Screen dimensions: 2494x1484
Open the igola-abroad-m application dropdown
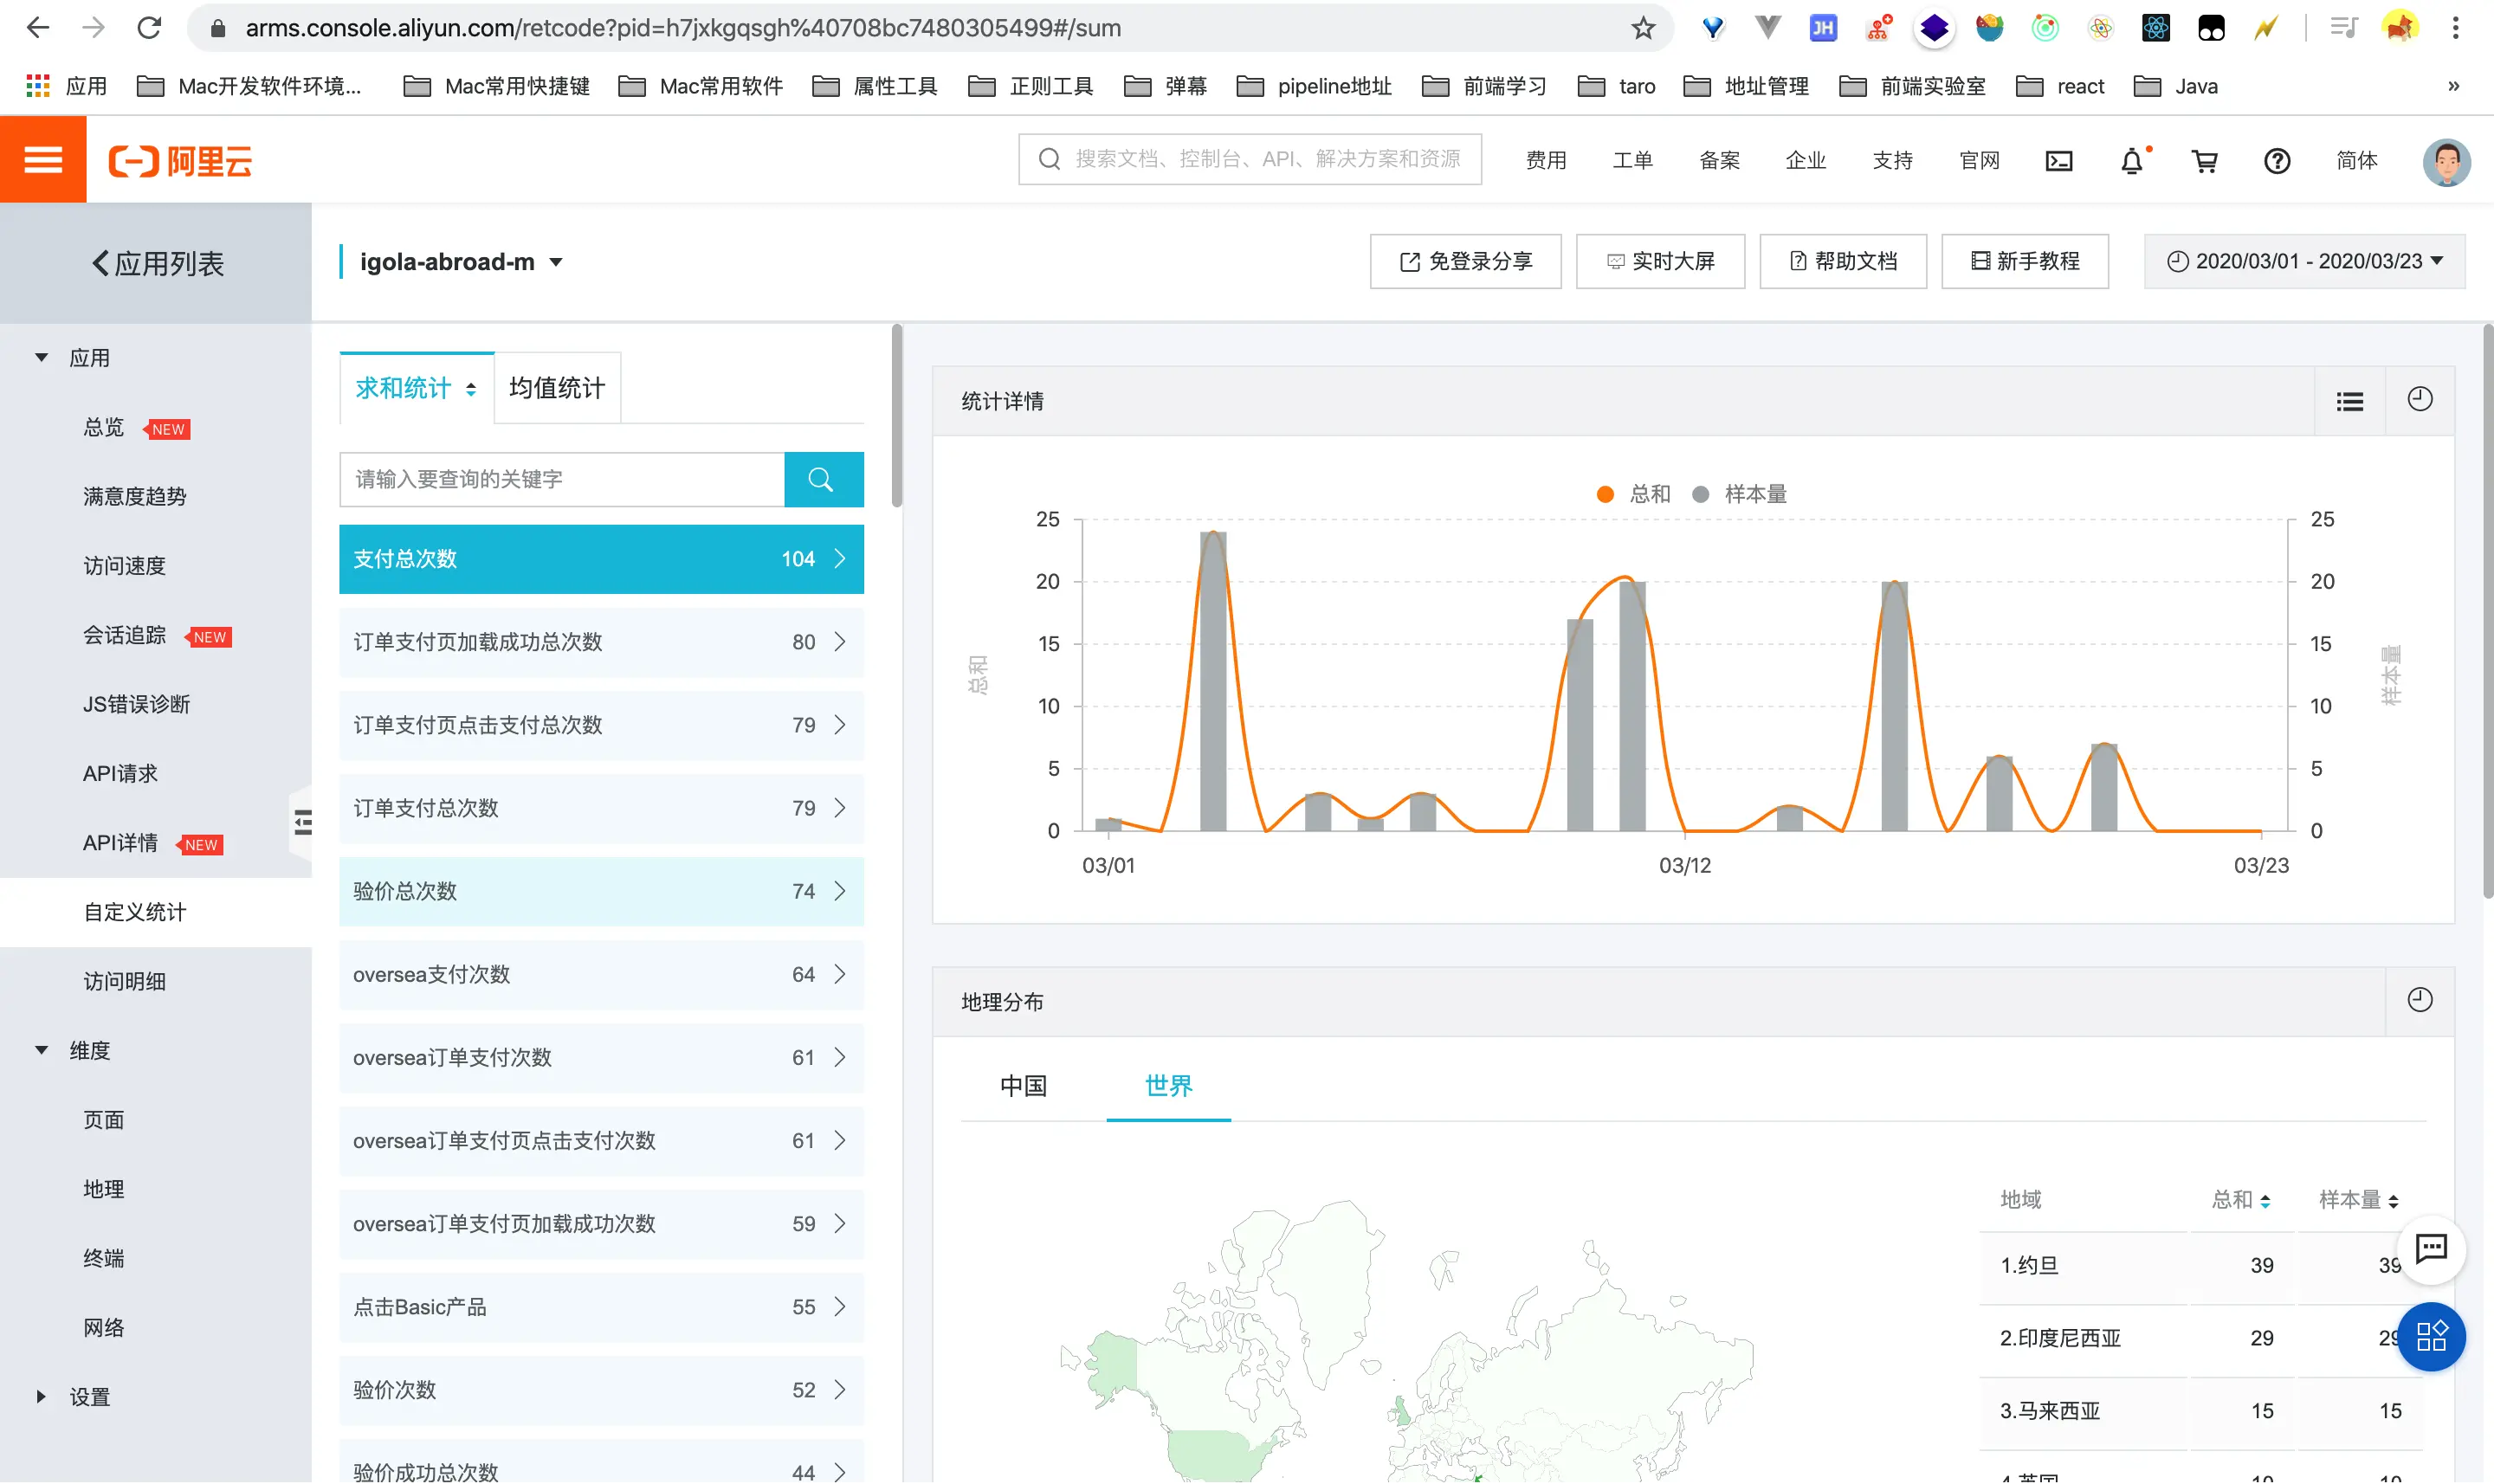coord(461,262)
